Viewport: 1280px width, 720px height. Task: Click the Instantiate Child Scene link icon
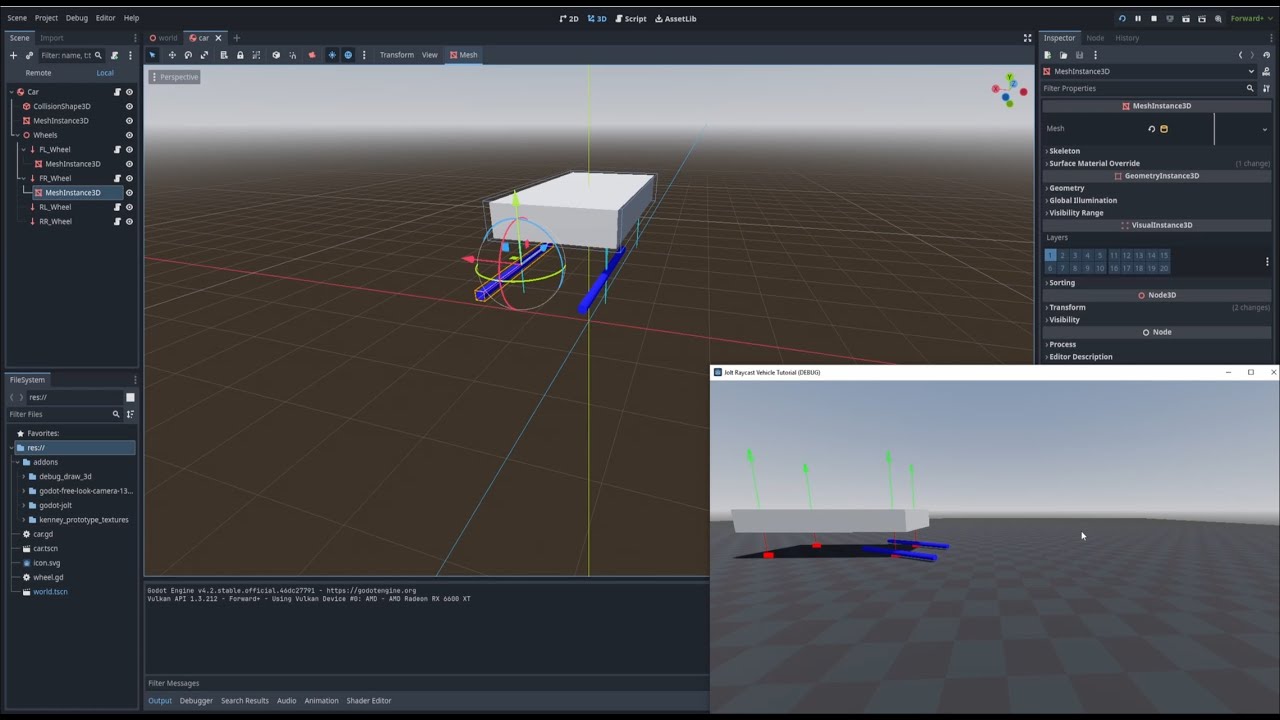29,55
